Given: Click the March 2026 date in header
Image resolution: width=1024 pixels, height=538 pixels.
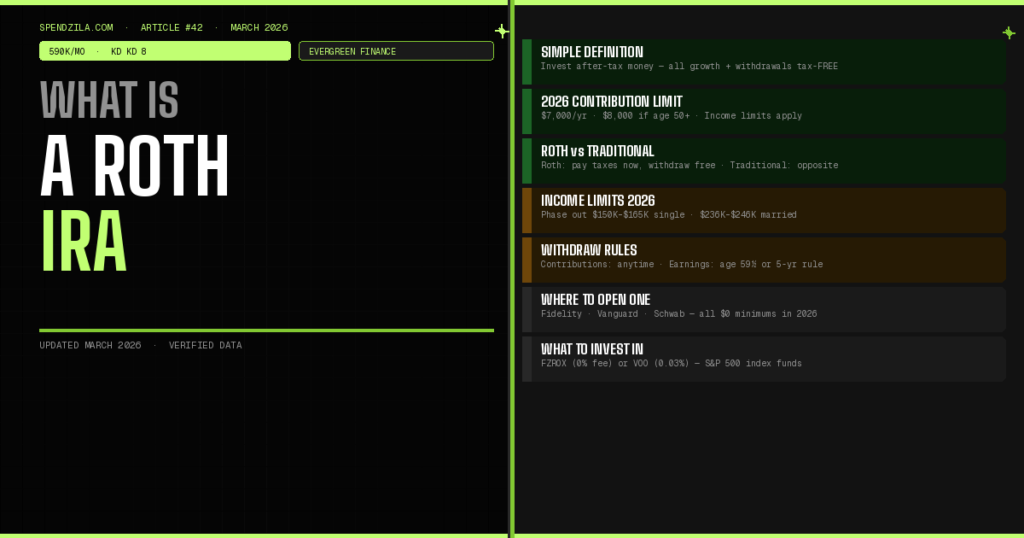Looking at the screenshot, I should click(x=259, y=27).
